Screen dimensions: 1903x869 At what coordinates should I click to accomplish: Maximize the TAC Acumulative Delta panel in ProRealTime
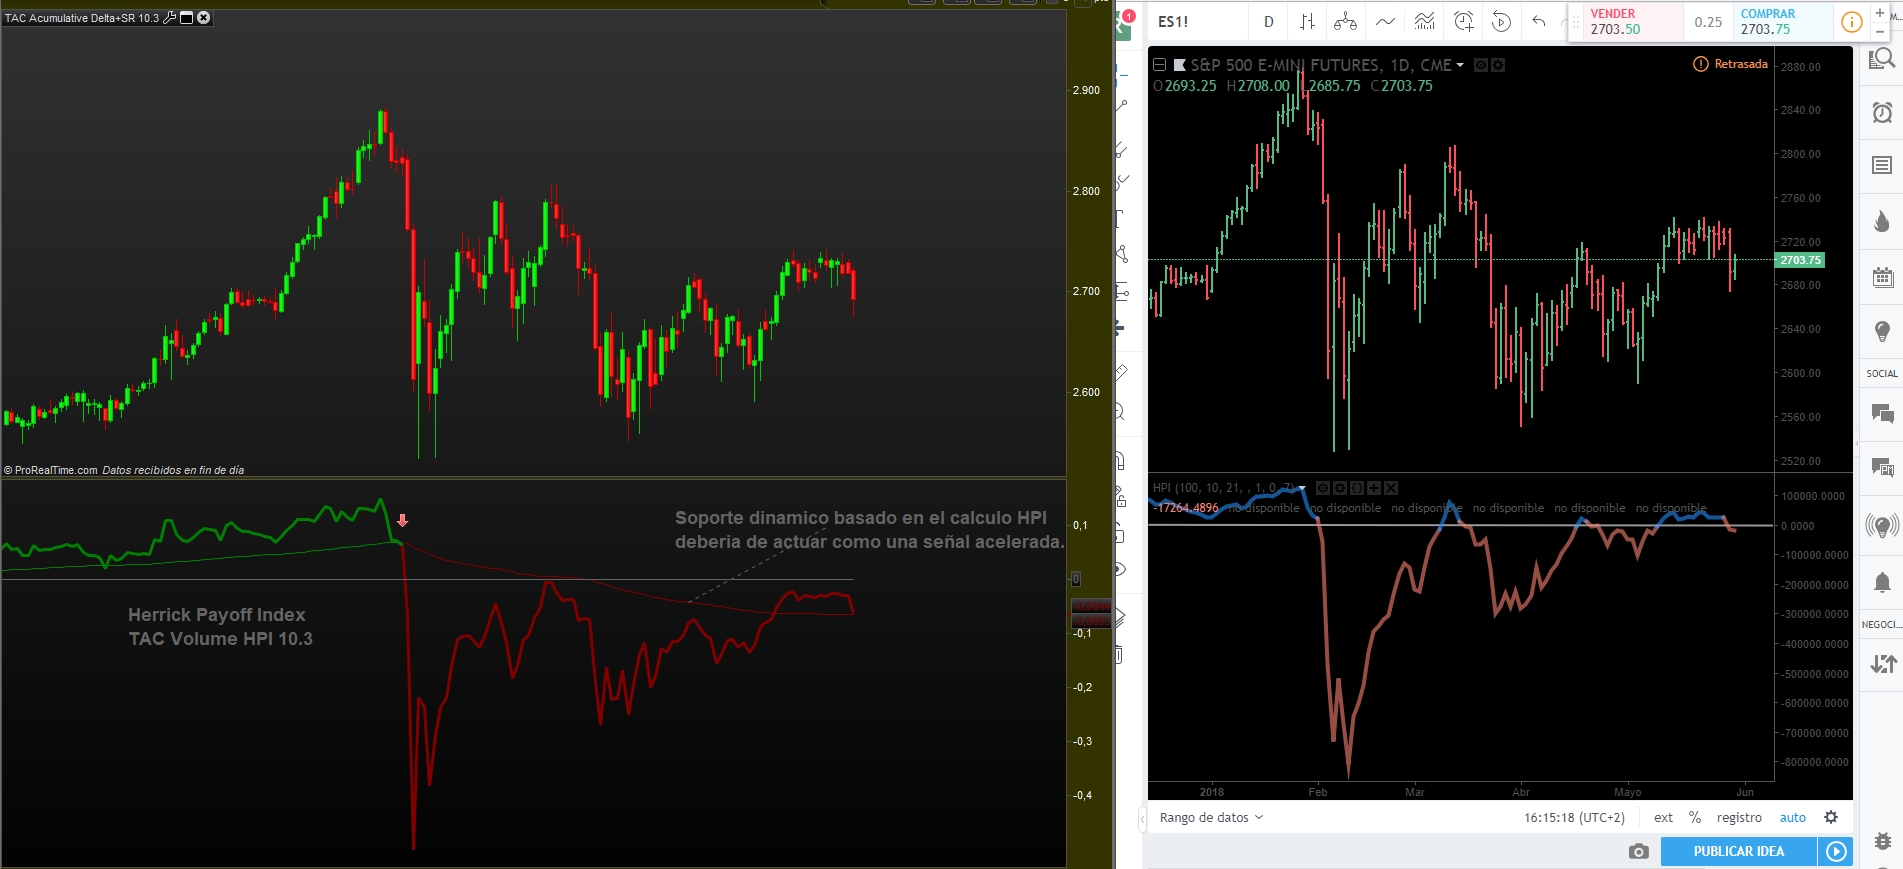coord(186,18)
